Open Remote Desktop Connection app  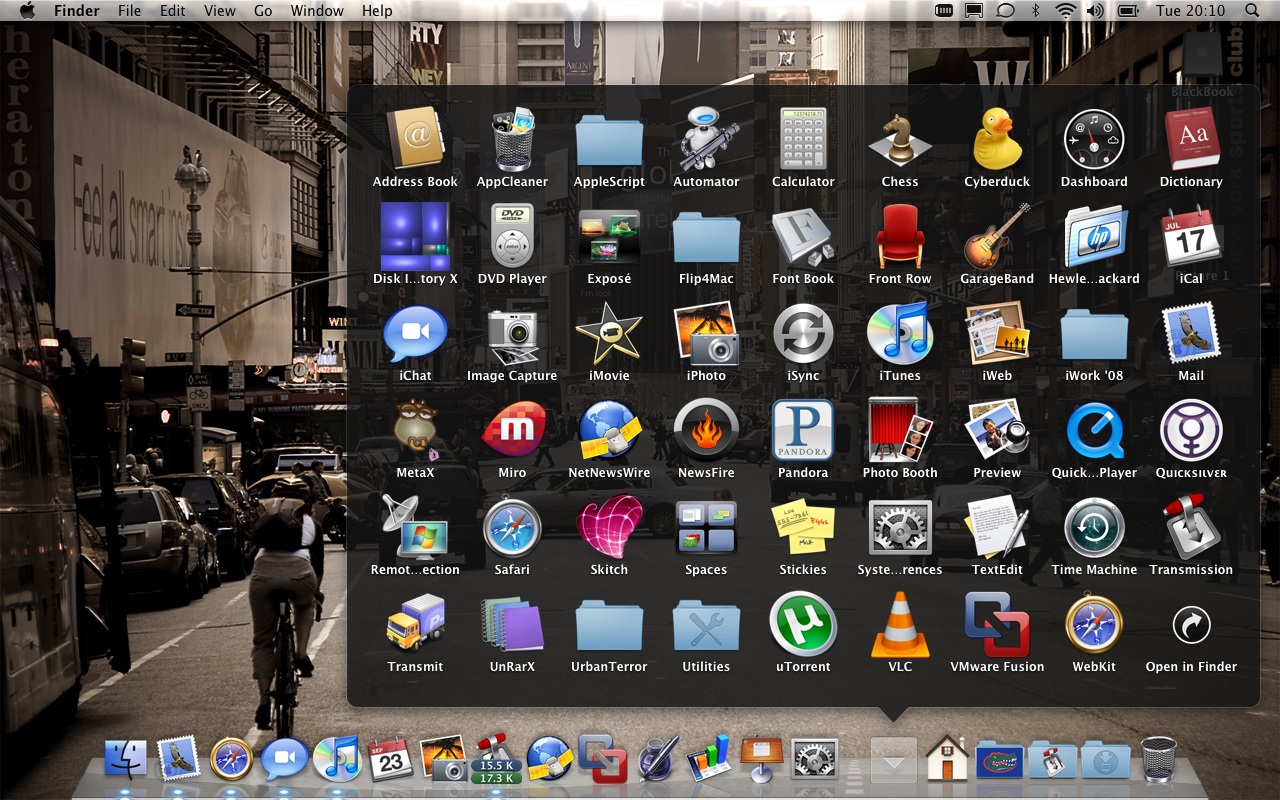415,526
